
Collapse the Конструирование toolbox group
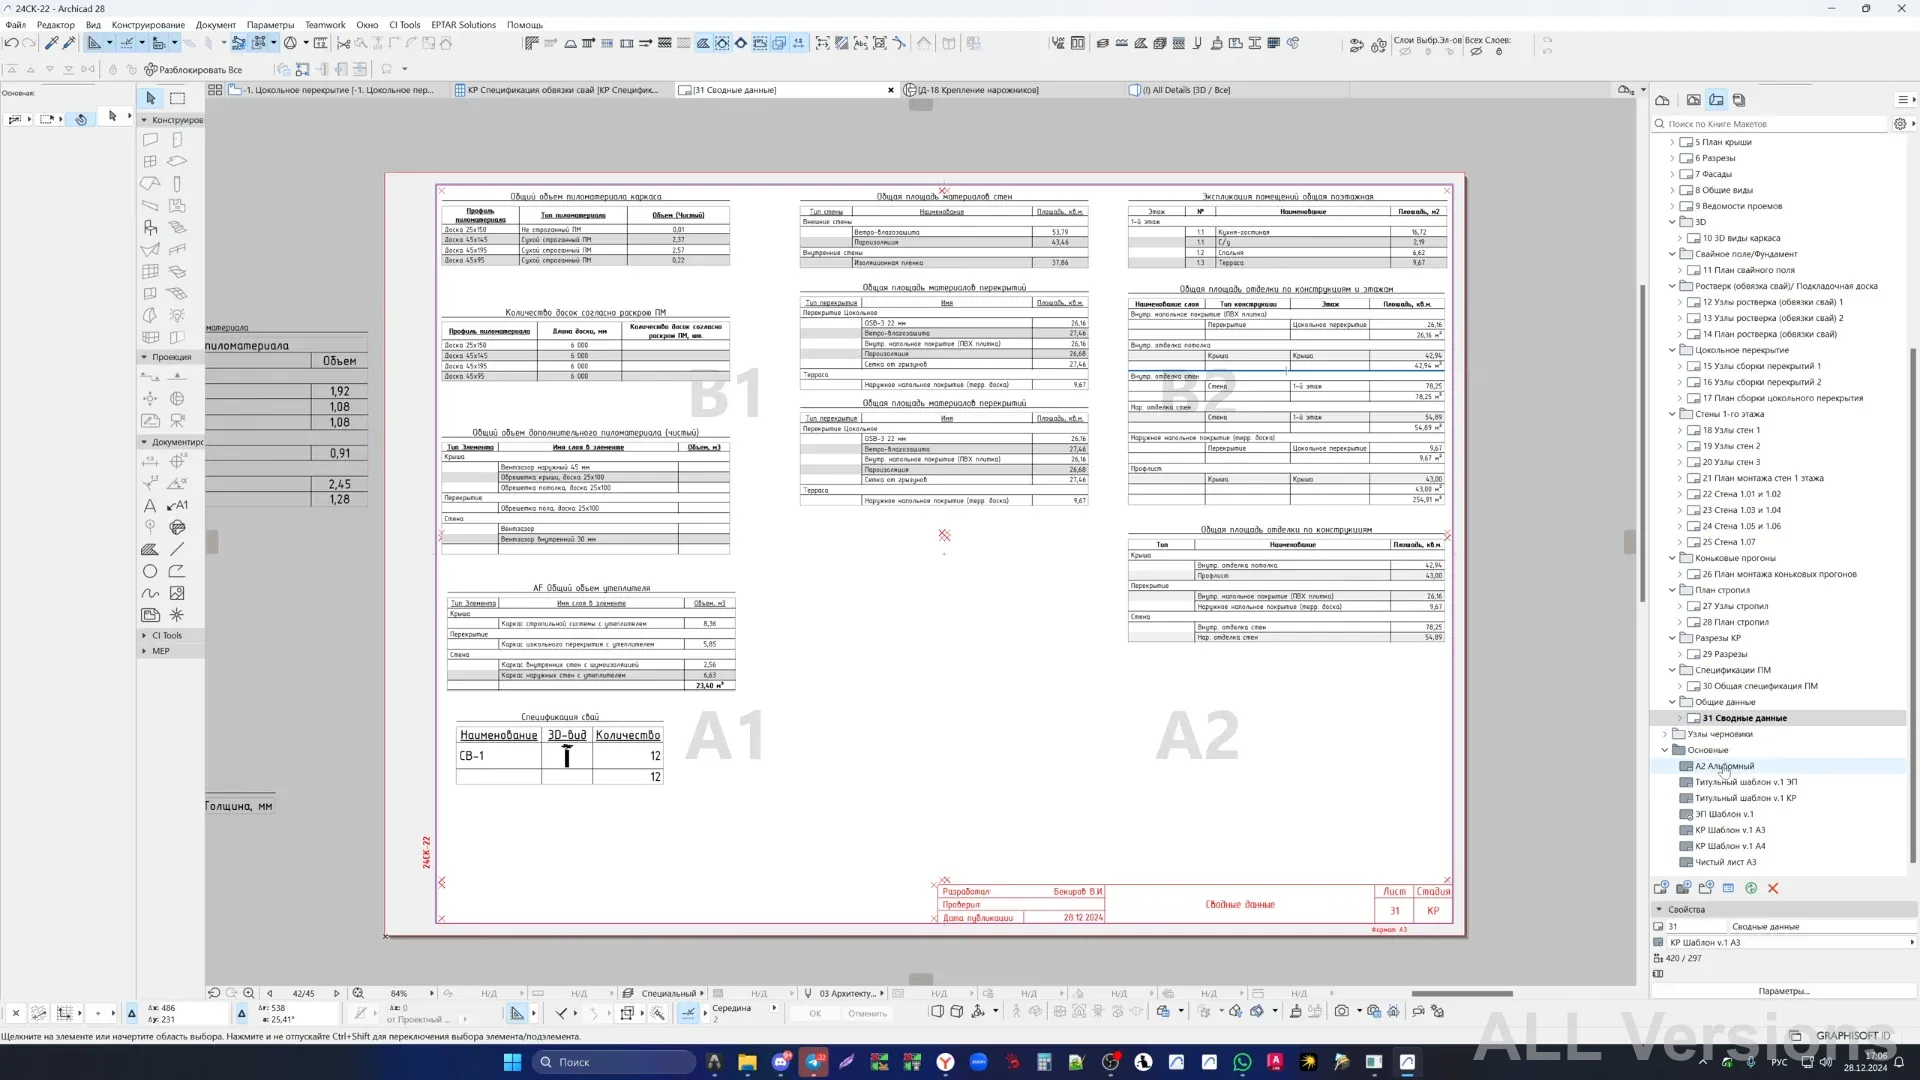coord(144,120)
